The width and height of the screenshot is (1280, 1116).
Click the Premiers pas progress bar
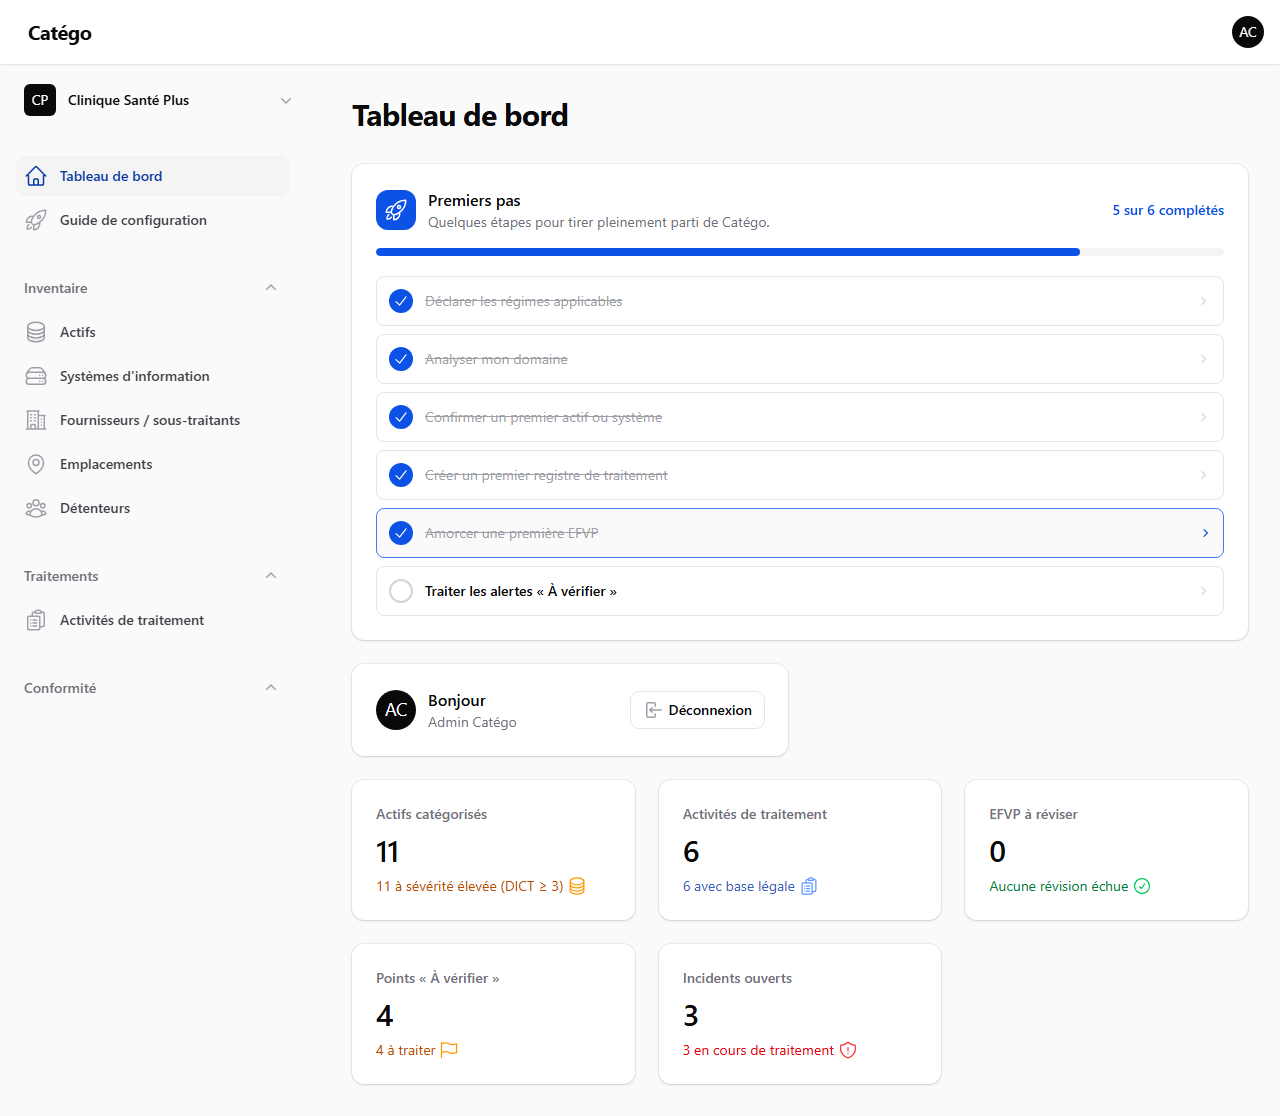800,252
